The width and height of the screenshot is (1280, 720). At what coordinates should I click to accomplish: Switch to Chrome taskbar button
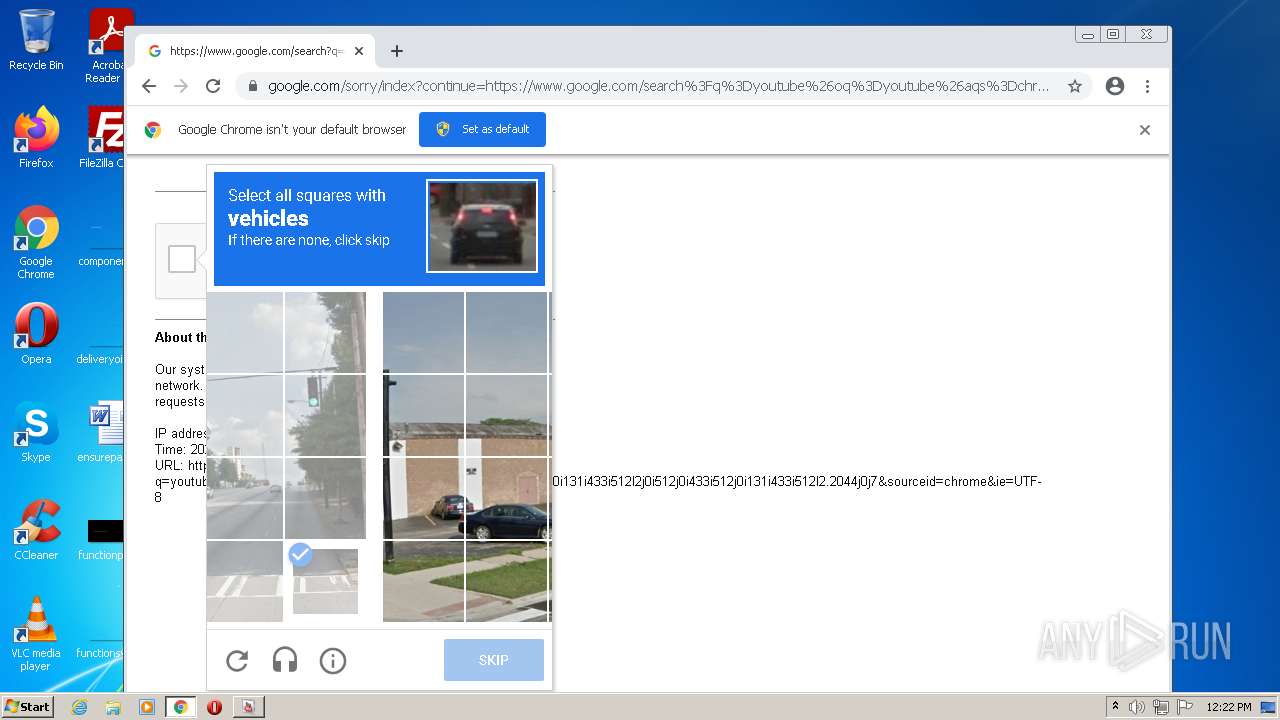pos(181,707)
